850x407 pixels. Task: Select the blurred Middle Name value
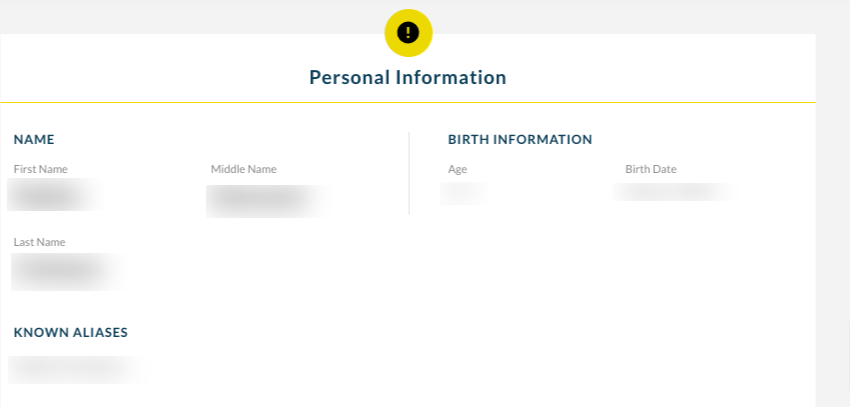coord(268,201)
